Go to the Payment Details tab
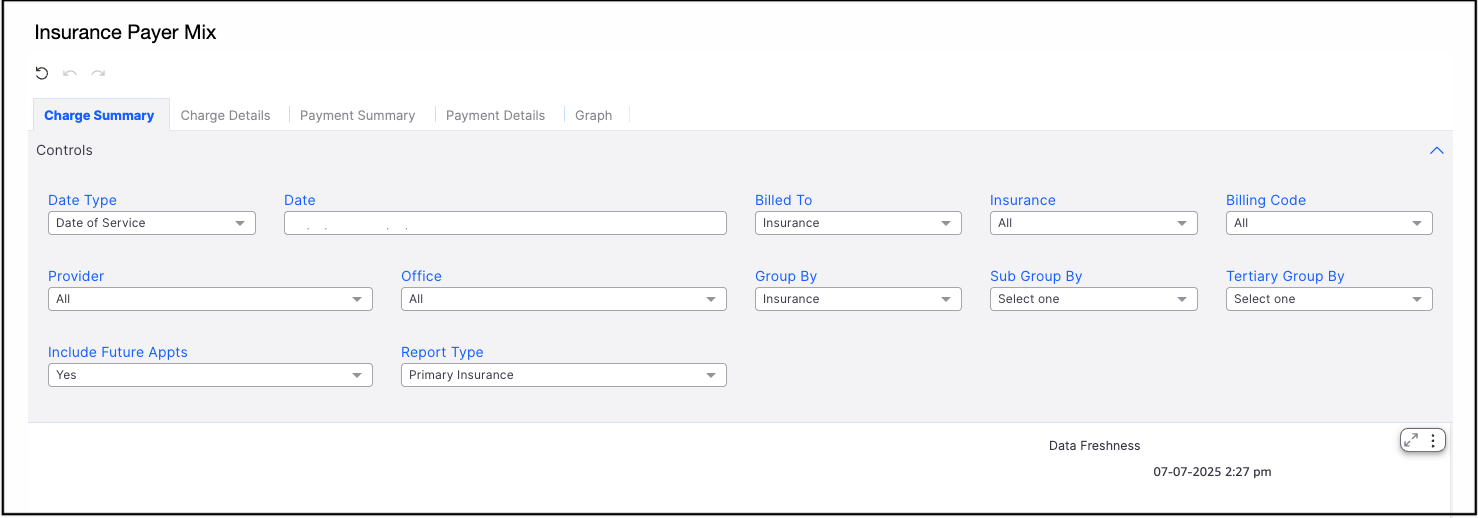The height and width of the screenshot is (518, 1478). (x=495, y=115)
